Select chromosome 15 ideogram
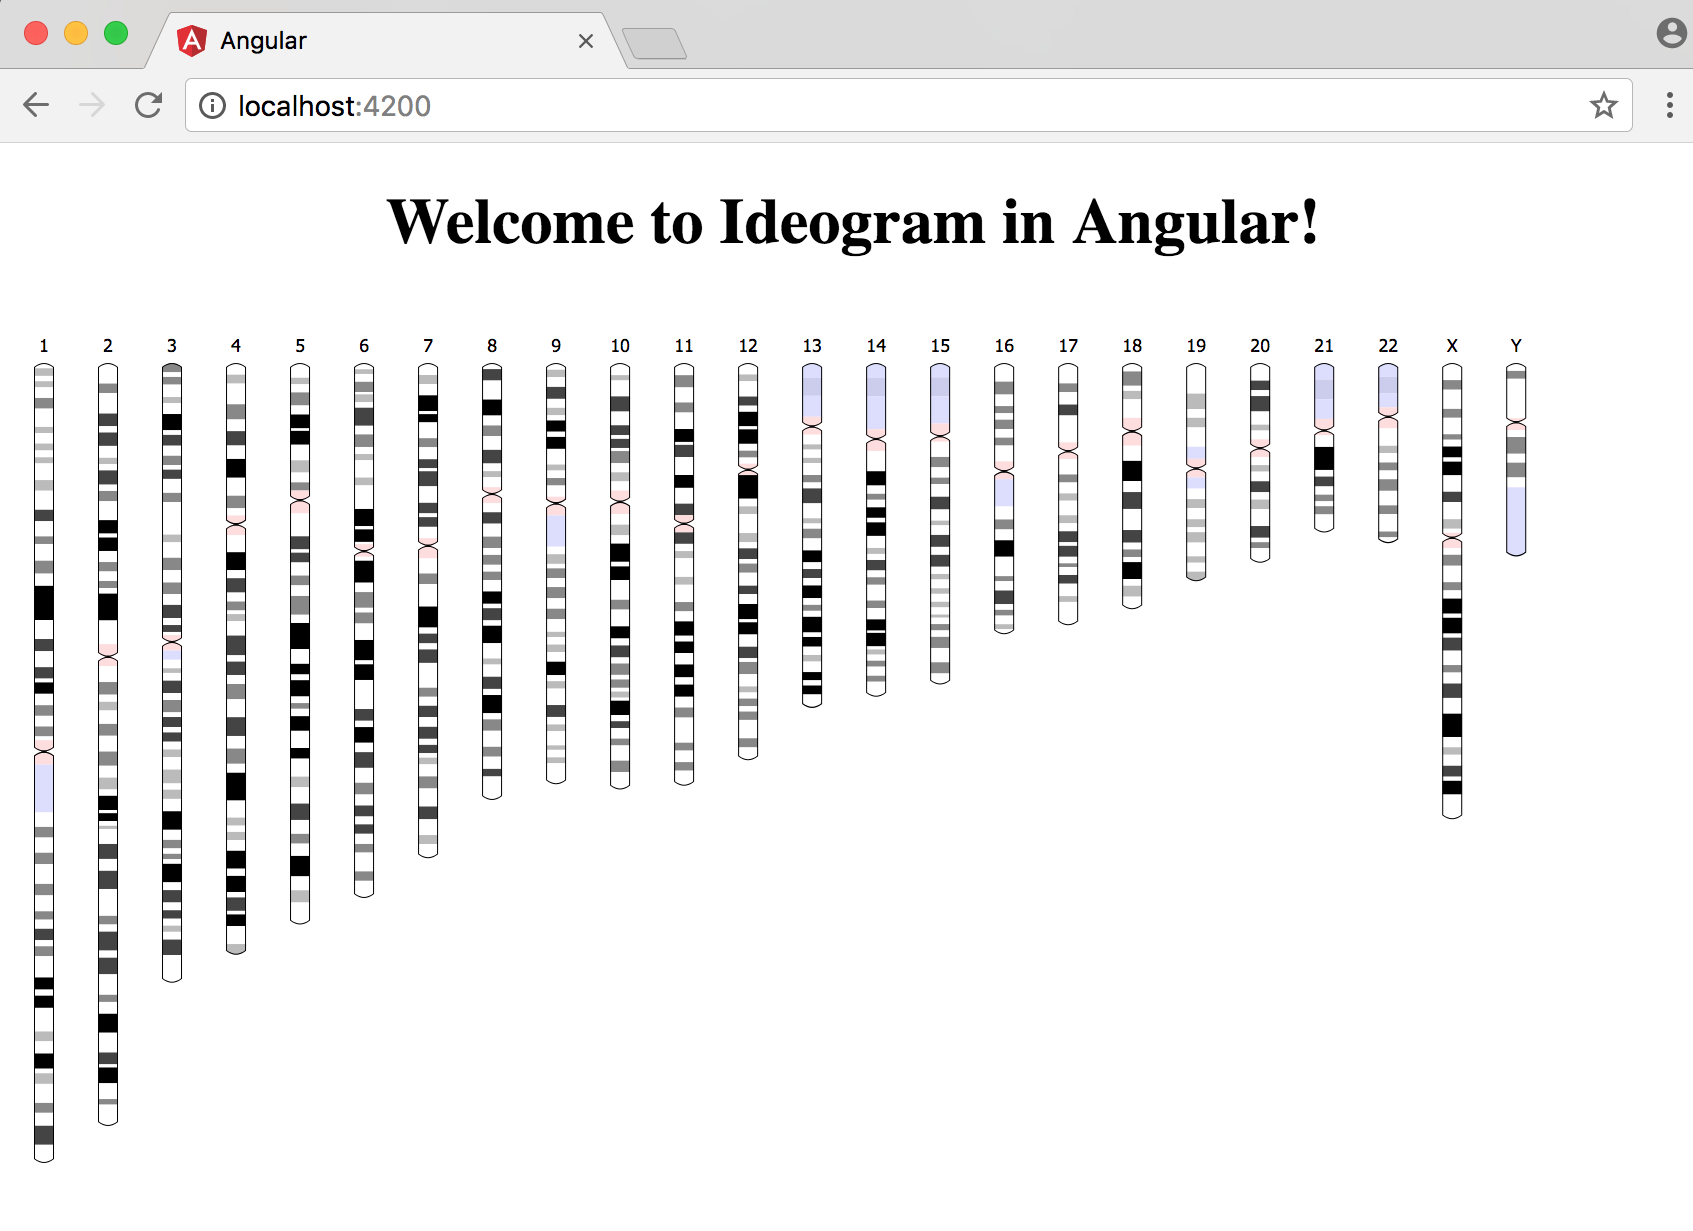 coord(940,523)
